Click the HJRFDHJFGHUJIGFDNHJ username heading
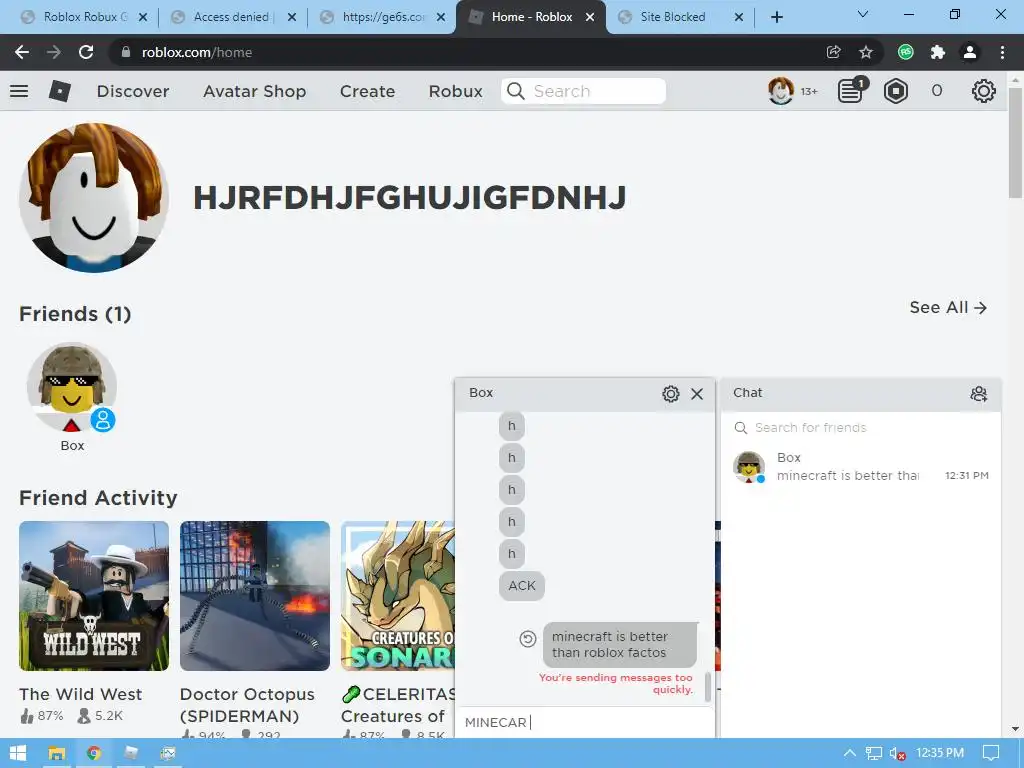This screenshot has width=1024, height=768. (x=409, y=197)
